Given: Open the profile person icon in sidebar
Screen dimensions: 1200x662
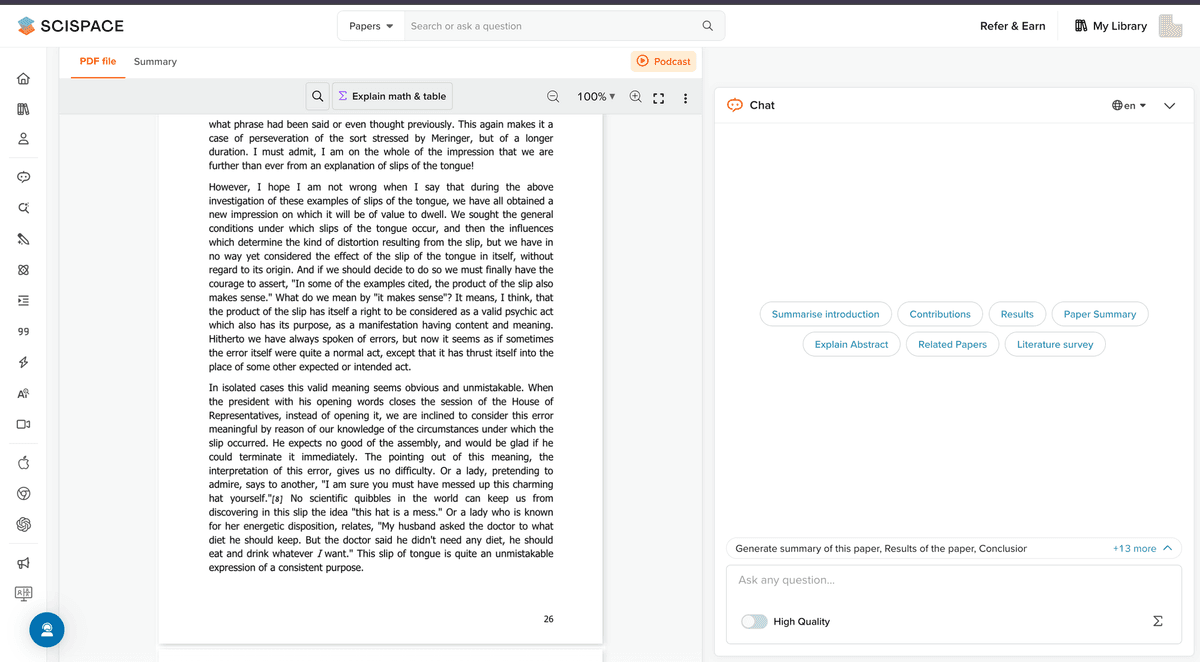Looking at the screenshot, I should click(x=23, y=139).
